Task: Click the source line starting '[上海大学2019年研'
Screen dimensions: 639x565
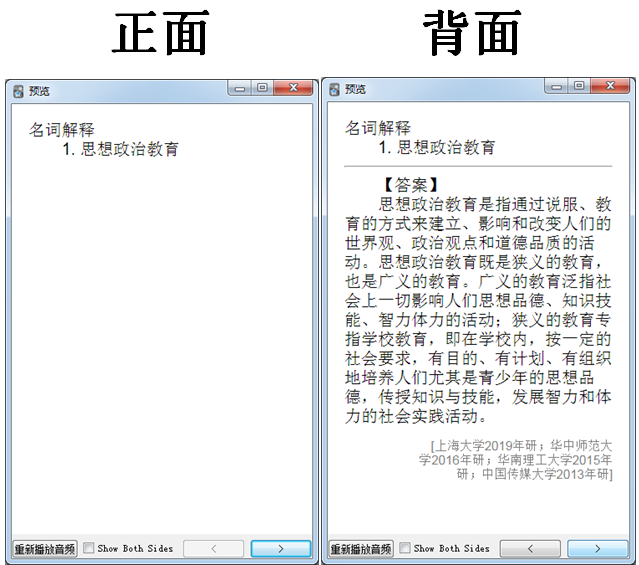Action: click(522, 446)
